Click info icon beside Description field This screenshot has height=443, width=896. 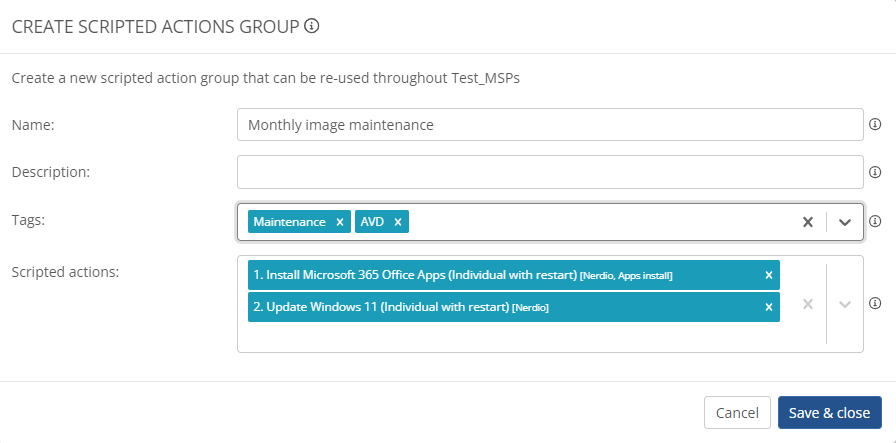coord(875,172)
